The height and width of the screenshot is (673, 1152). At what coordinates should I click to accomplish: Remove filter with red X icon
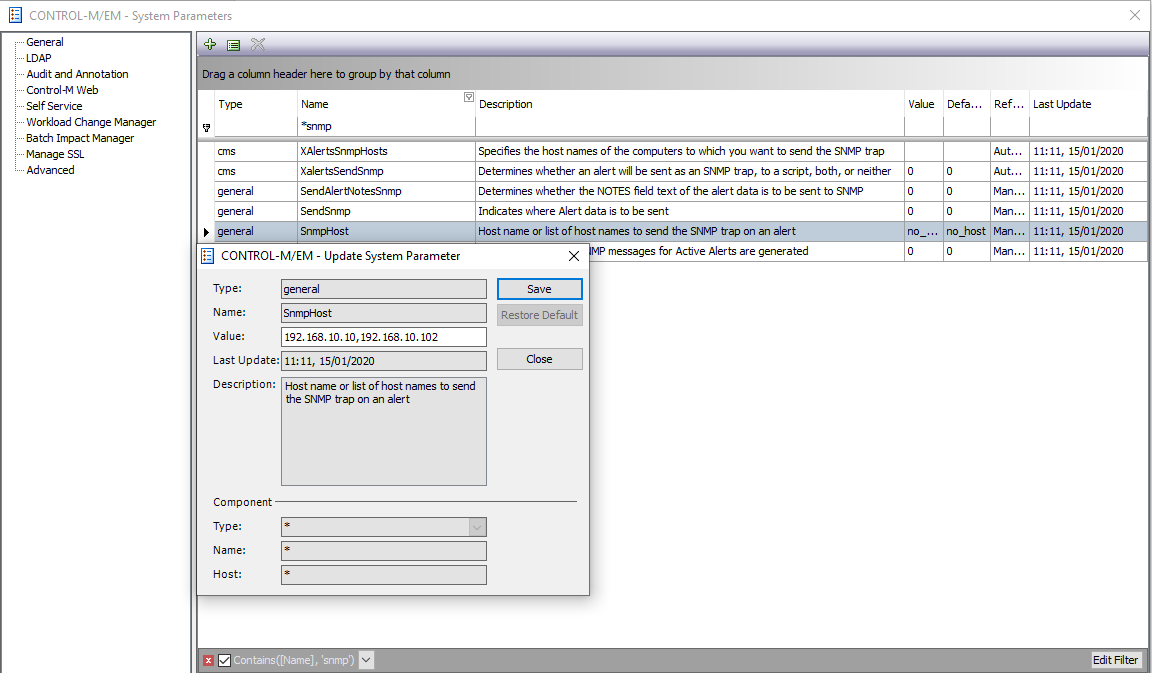tap(209, 661)
